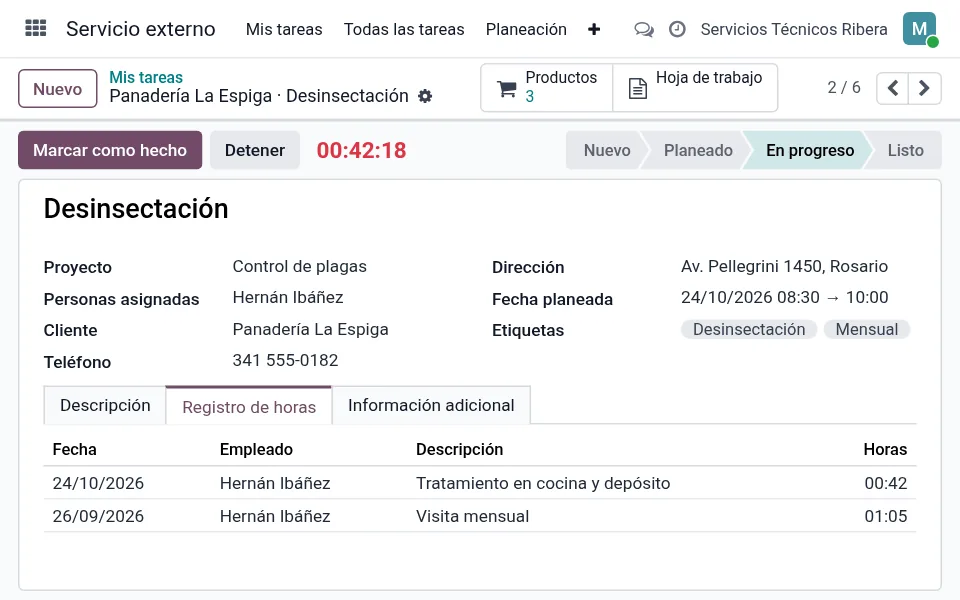Go to next record arrow

pyautogui.click(x=924, y=88)
